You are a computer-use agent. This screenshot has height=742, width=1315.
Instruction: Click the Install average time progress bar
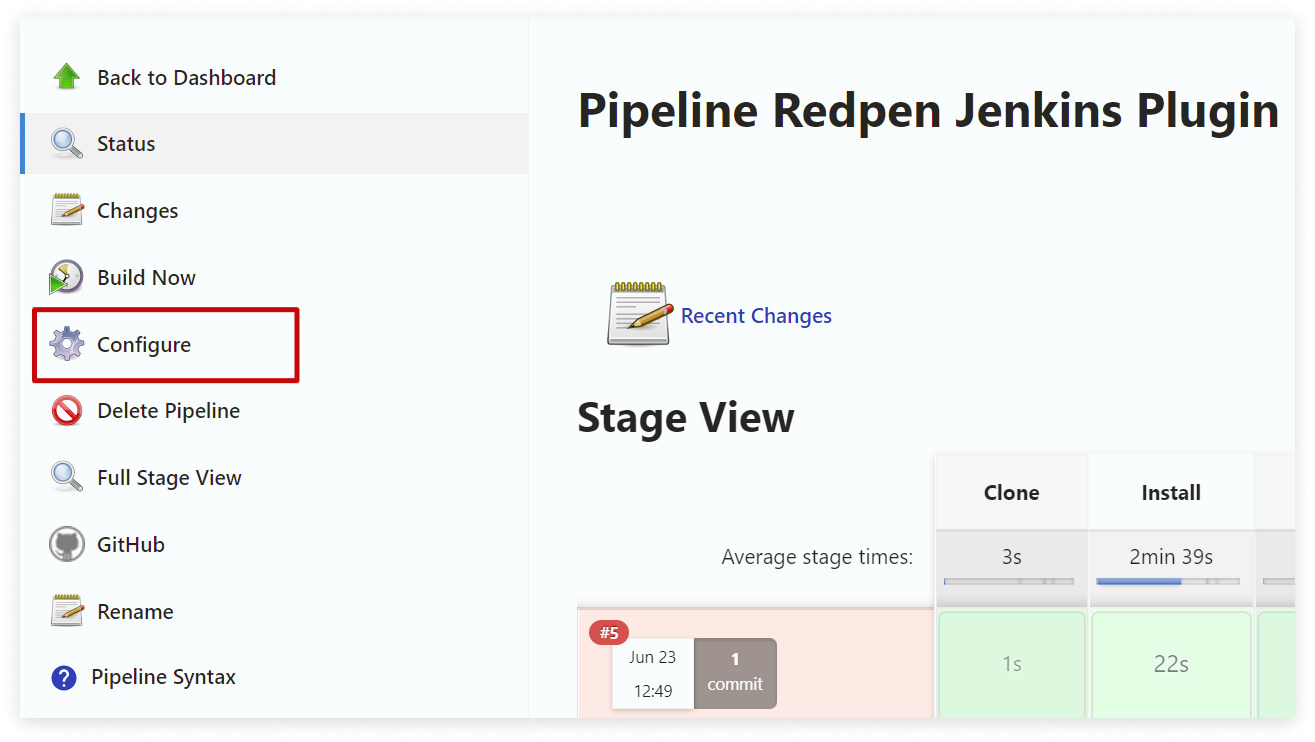(1167, 581)
